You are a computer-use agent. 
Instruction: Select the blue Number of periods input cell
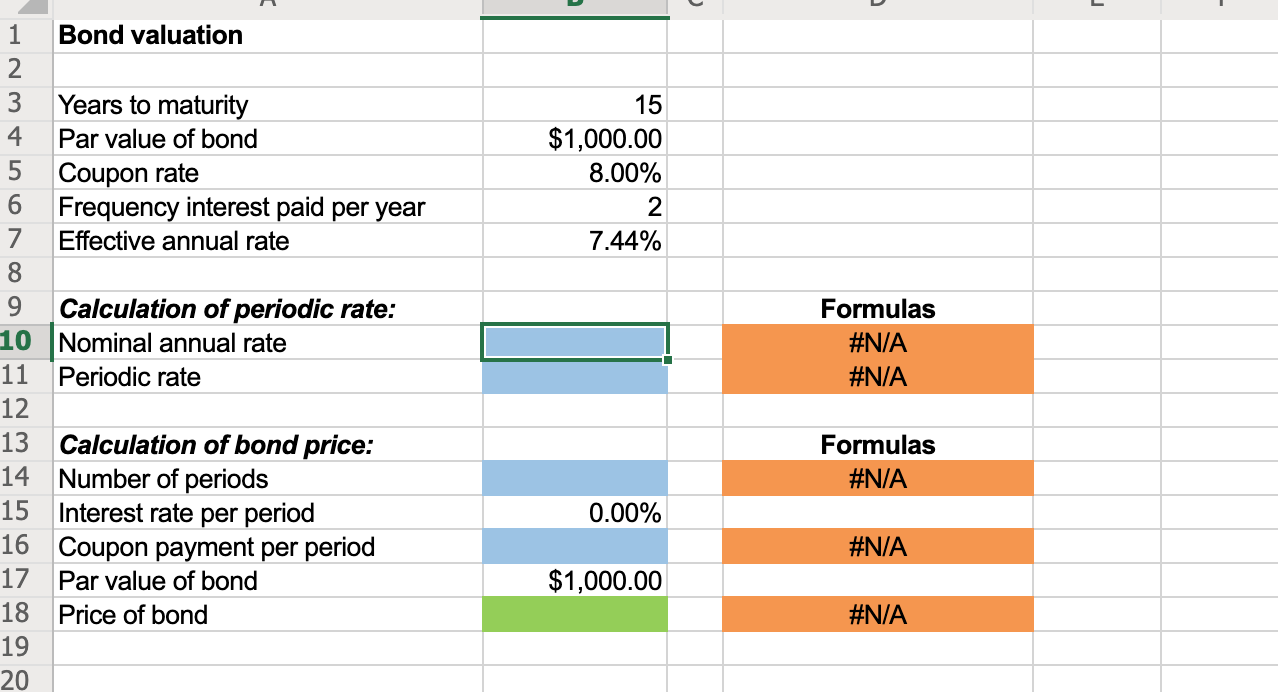573,479
